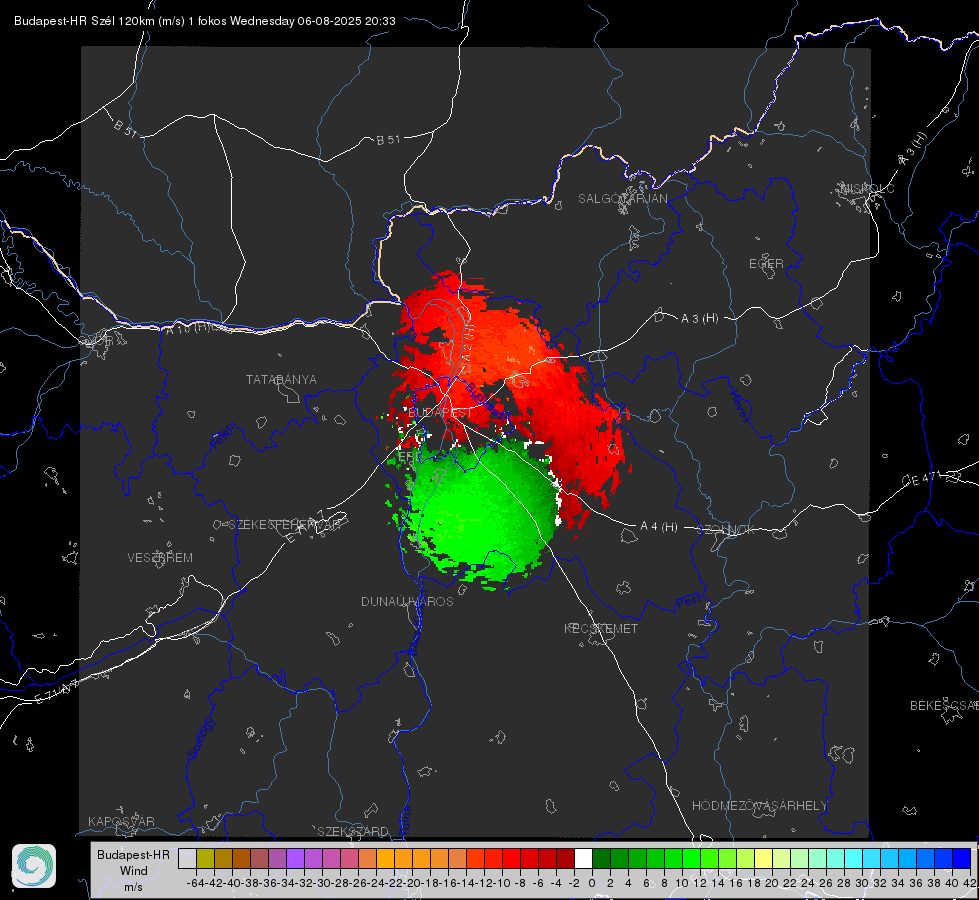The width and height of the screenshot is (979, 900).
Task: Click the SZEKSZÁRD city label
Action: [x=353, y=831]
